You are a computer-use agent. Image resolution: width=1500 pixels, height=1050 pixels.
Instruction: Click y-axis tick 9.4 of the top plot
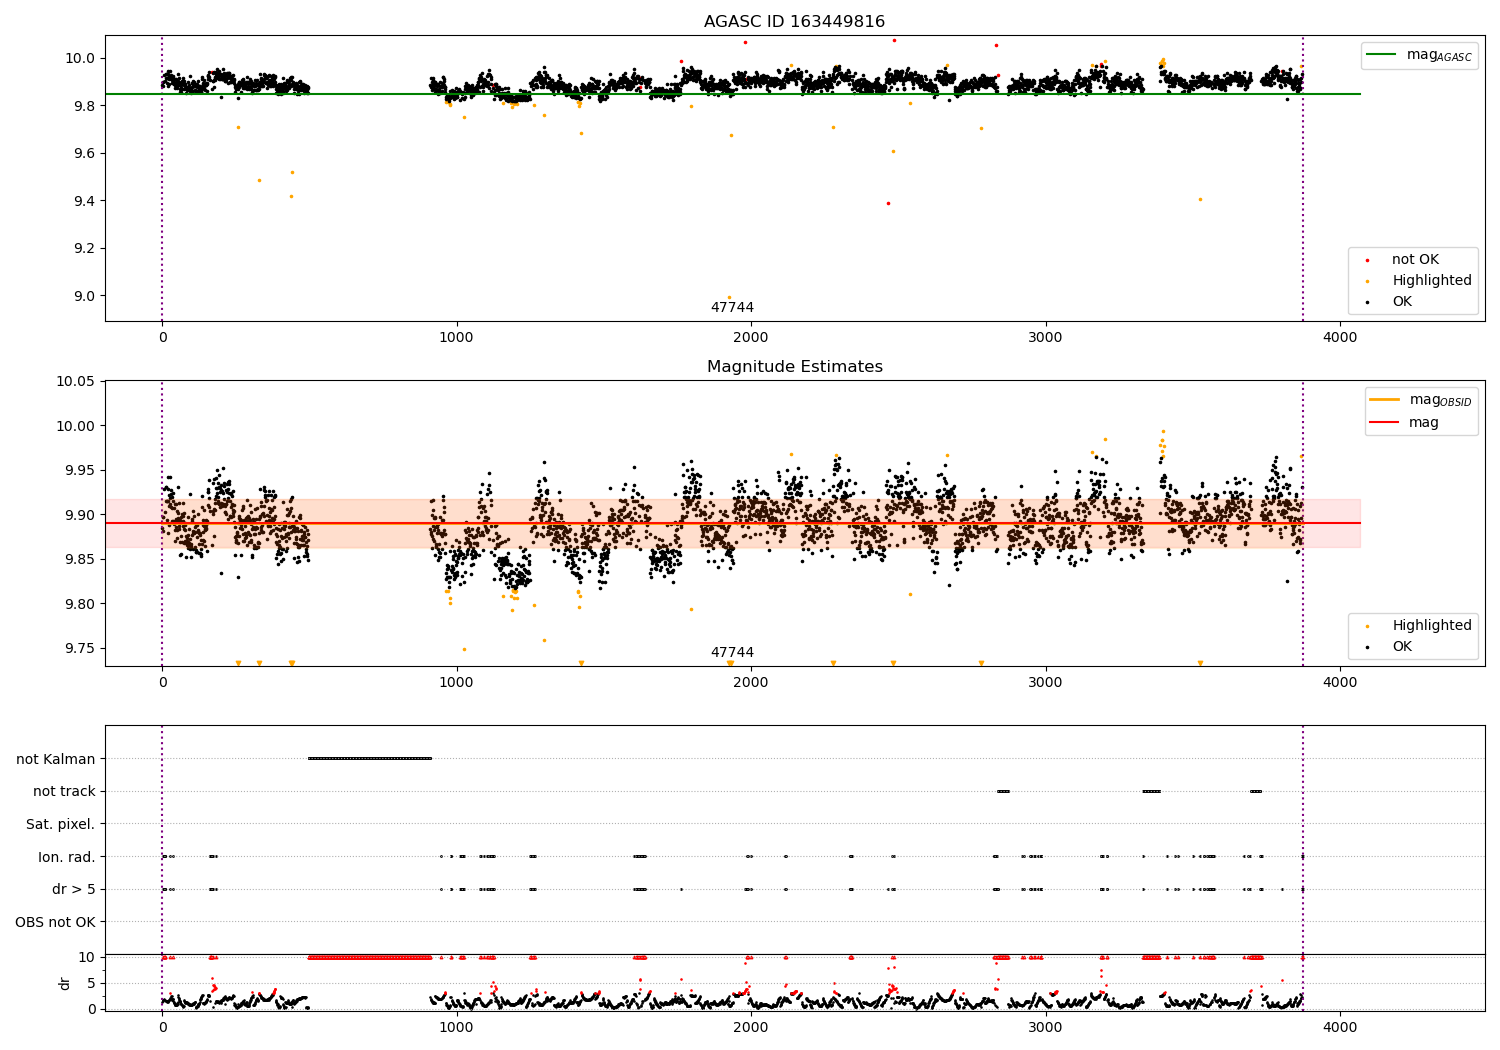84,201
